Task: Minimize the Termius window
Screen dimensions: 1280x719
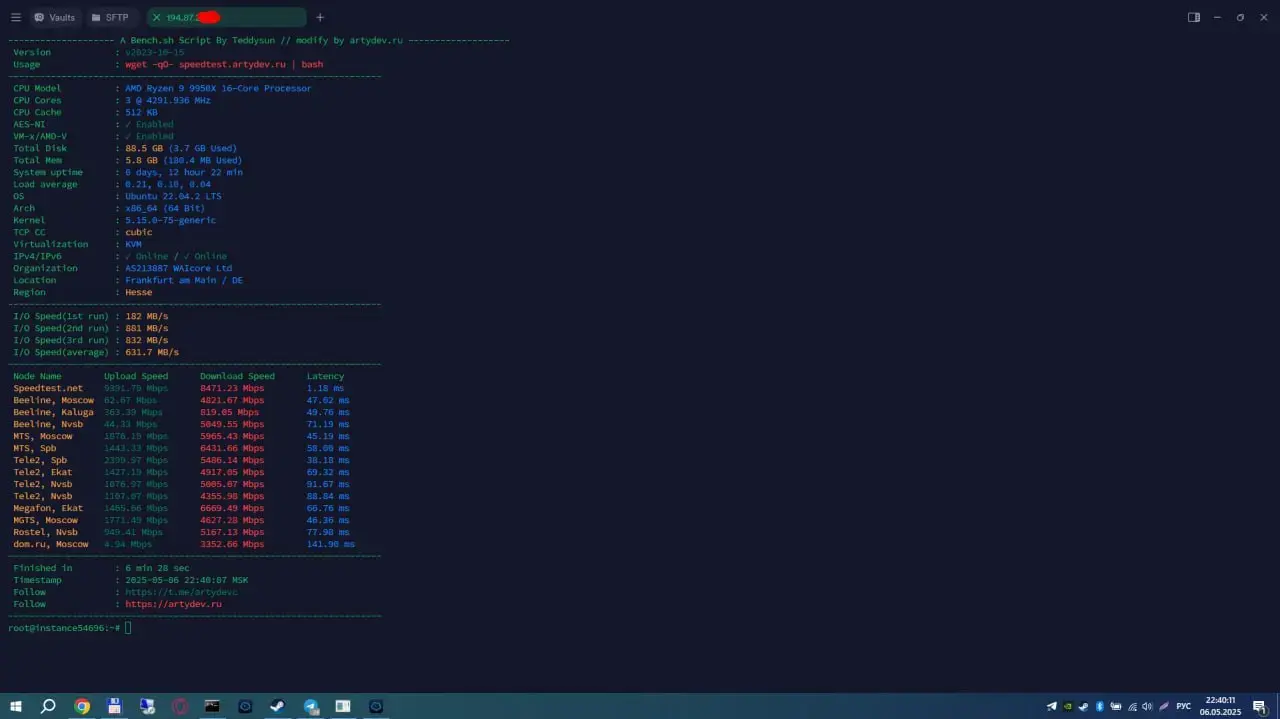Action: click(1218, 17)
